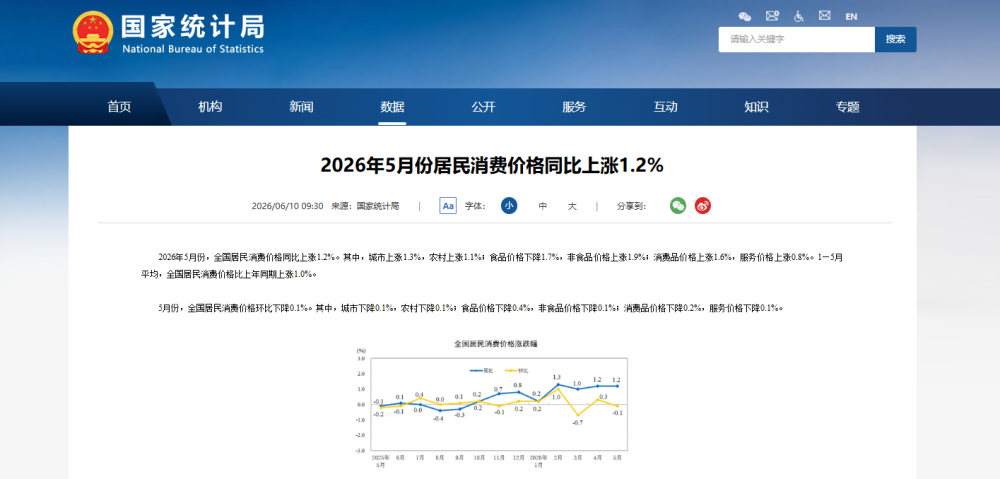The height and width of the screenshot is (479, 1000).
Task: Click the plain envelope mail icon
Action: tap(825, 15)
